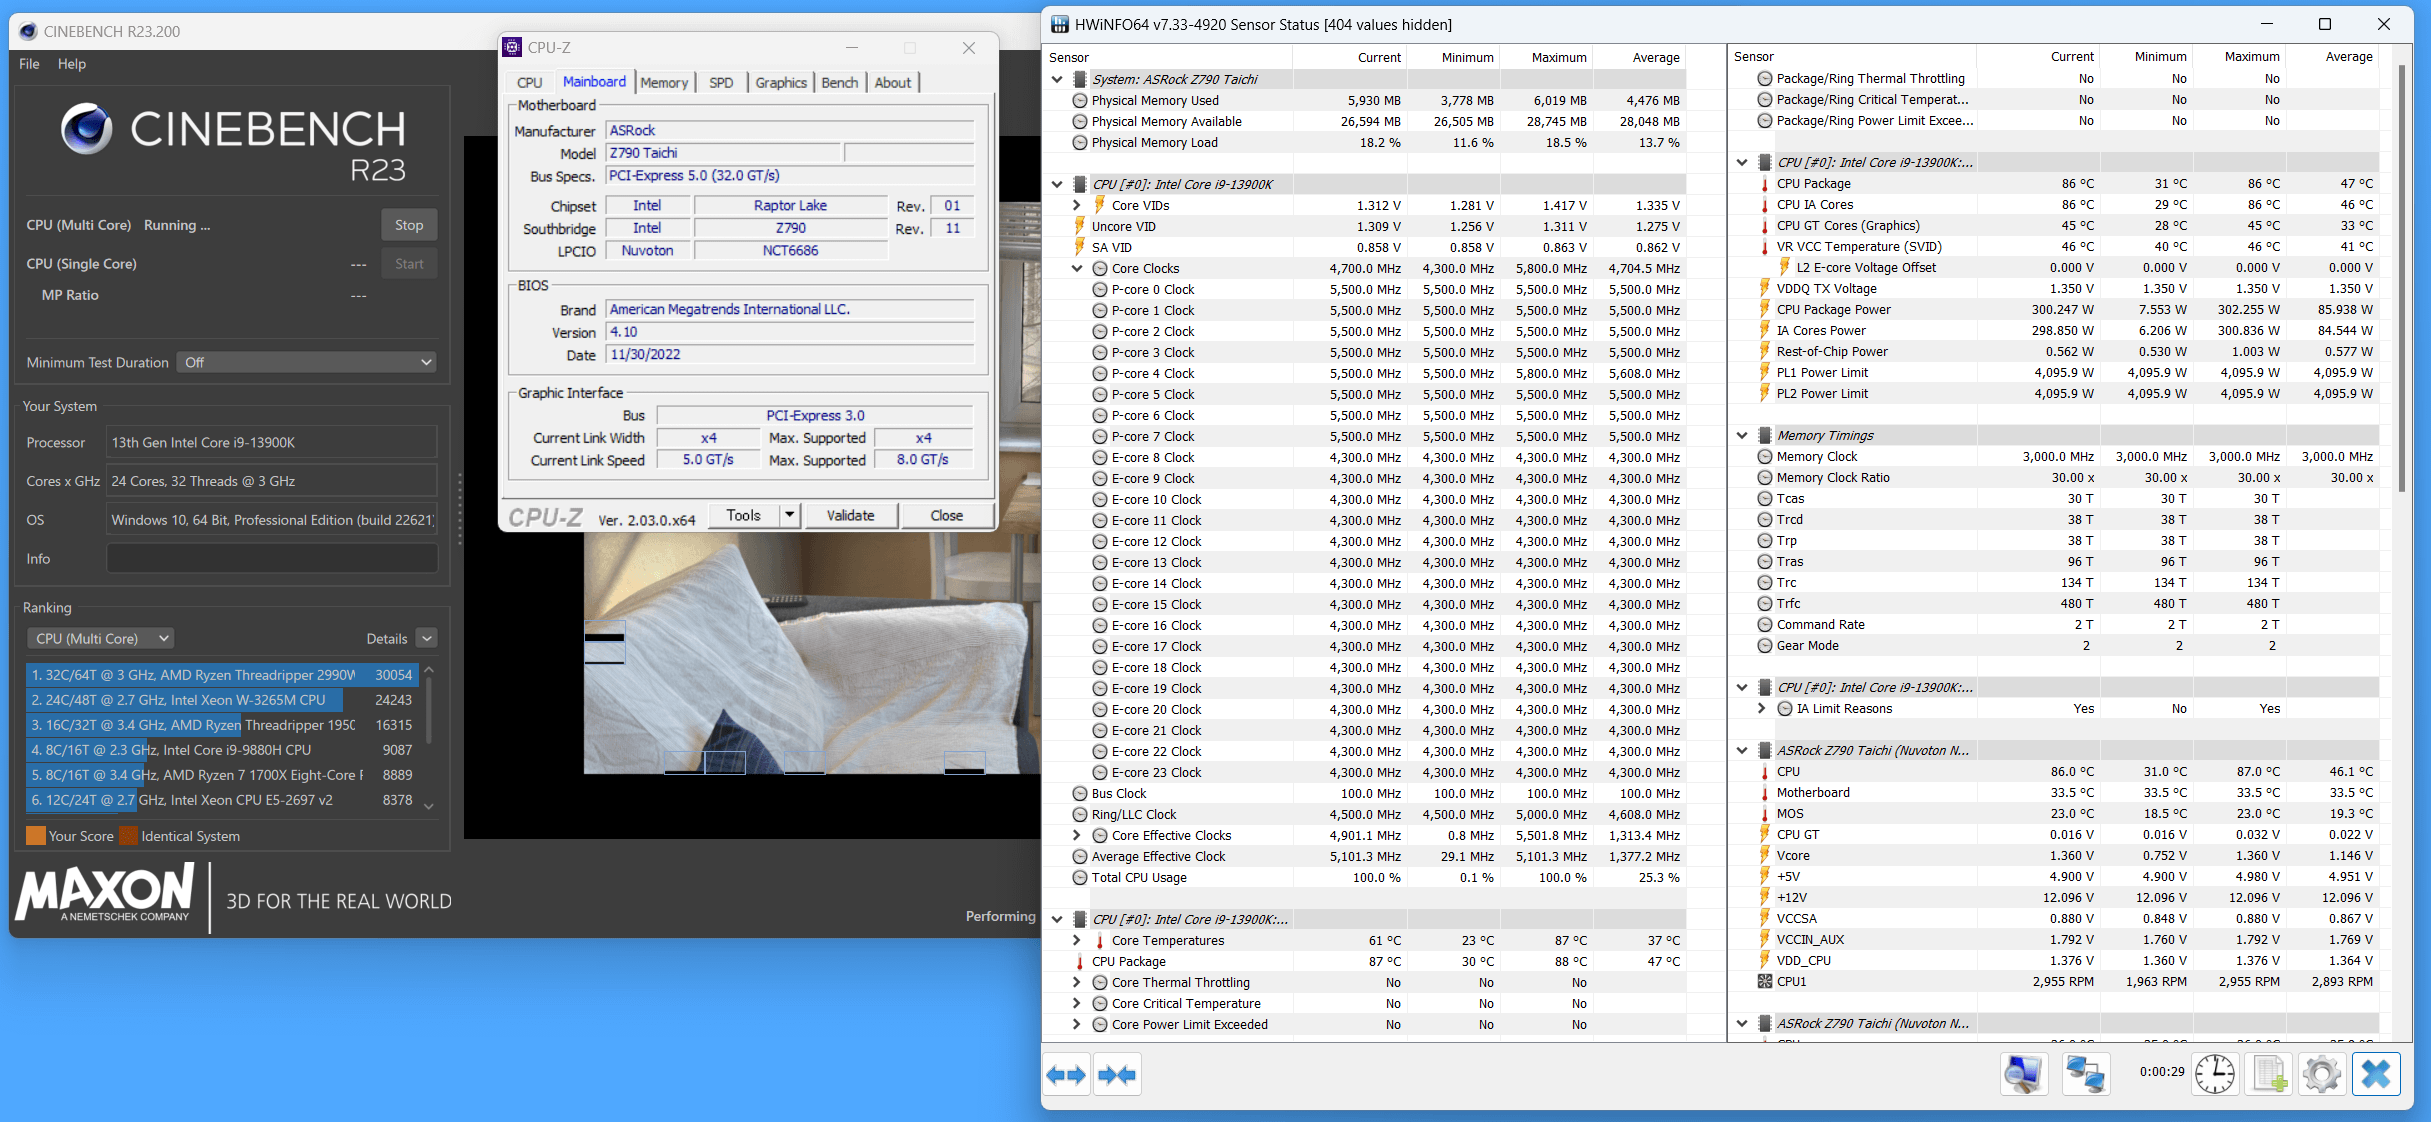Viewport: 2431px width, 1122px height.
Task: Click the collapse columns arrows icon in HWiNFO
Action: click(x=1117, y=1075)
